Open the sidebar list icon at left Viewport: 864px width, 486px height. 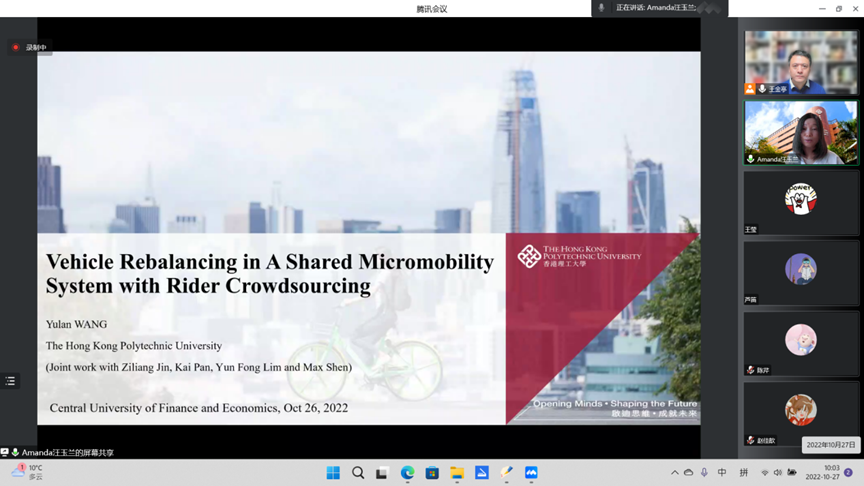pos(11,381)
